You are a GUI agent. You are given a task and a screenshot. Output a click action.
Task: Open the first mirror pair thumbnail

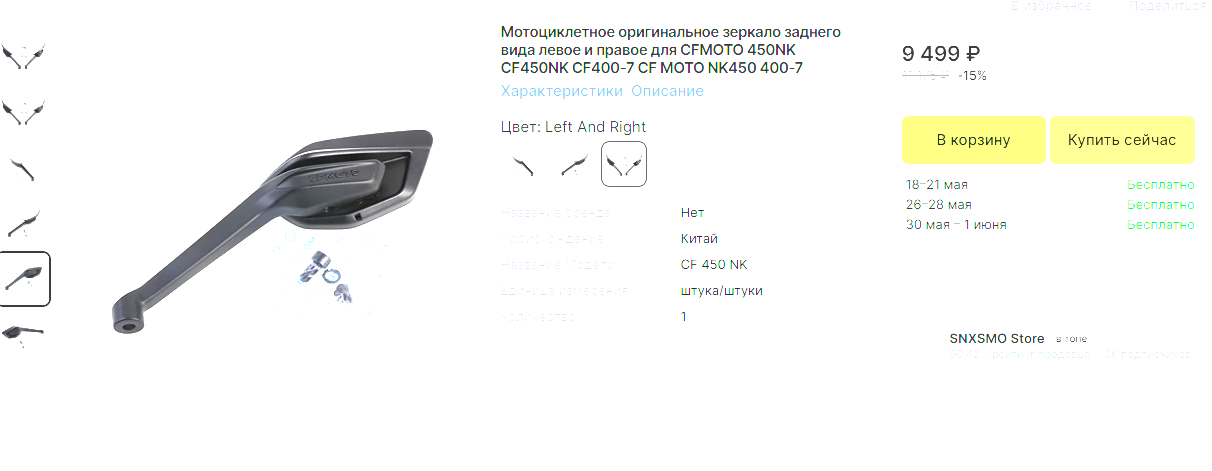click(x=24, y=56)
